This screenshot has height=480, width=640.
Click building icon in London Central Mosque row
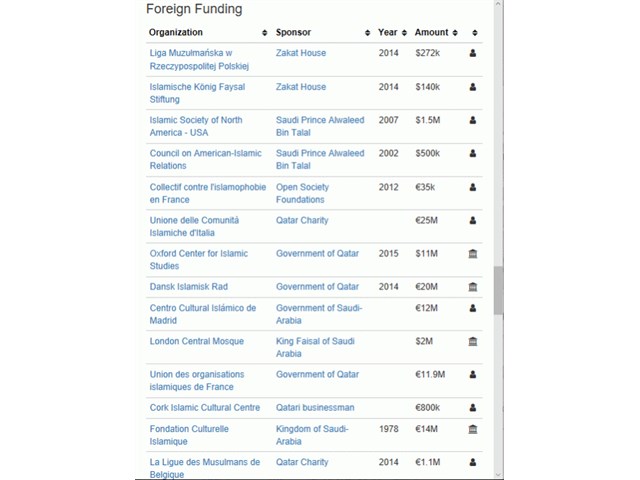(473, 341)
